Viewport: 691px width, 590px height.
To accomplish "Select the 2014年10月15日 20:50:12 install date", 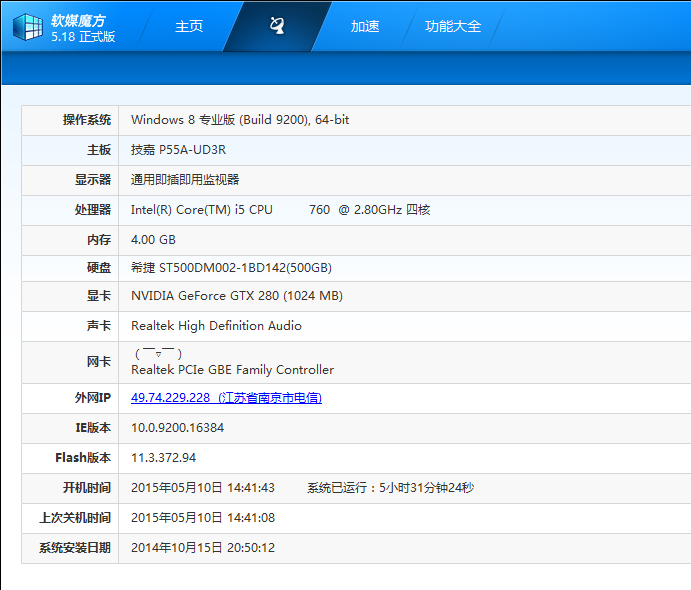I will pyautogui.click(x=203, y=548).
